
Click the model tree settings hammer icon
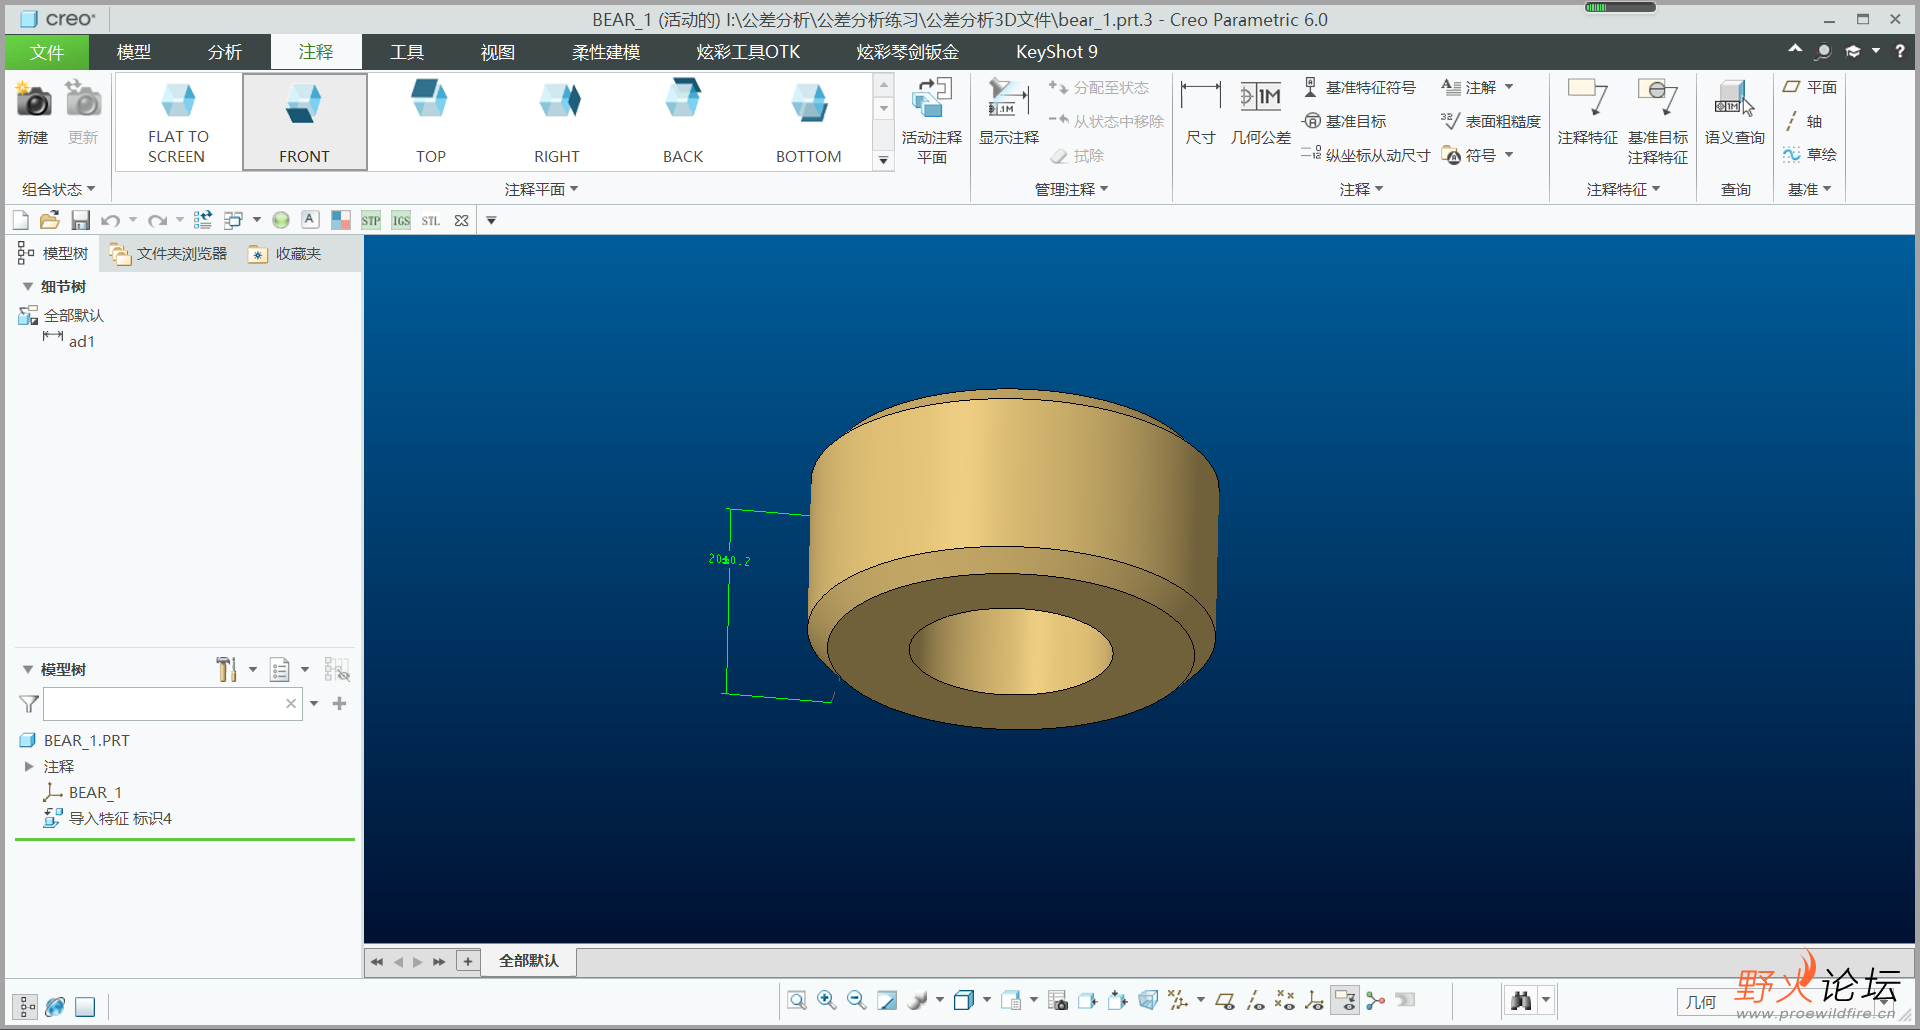[x=227, y=669]
